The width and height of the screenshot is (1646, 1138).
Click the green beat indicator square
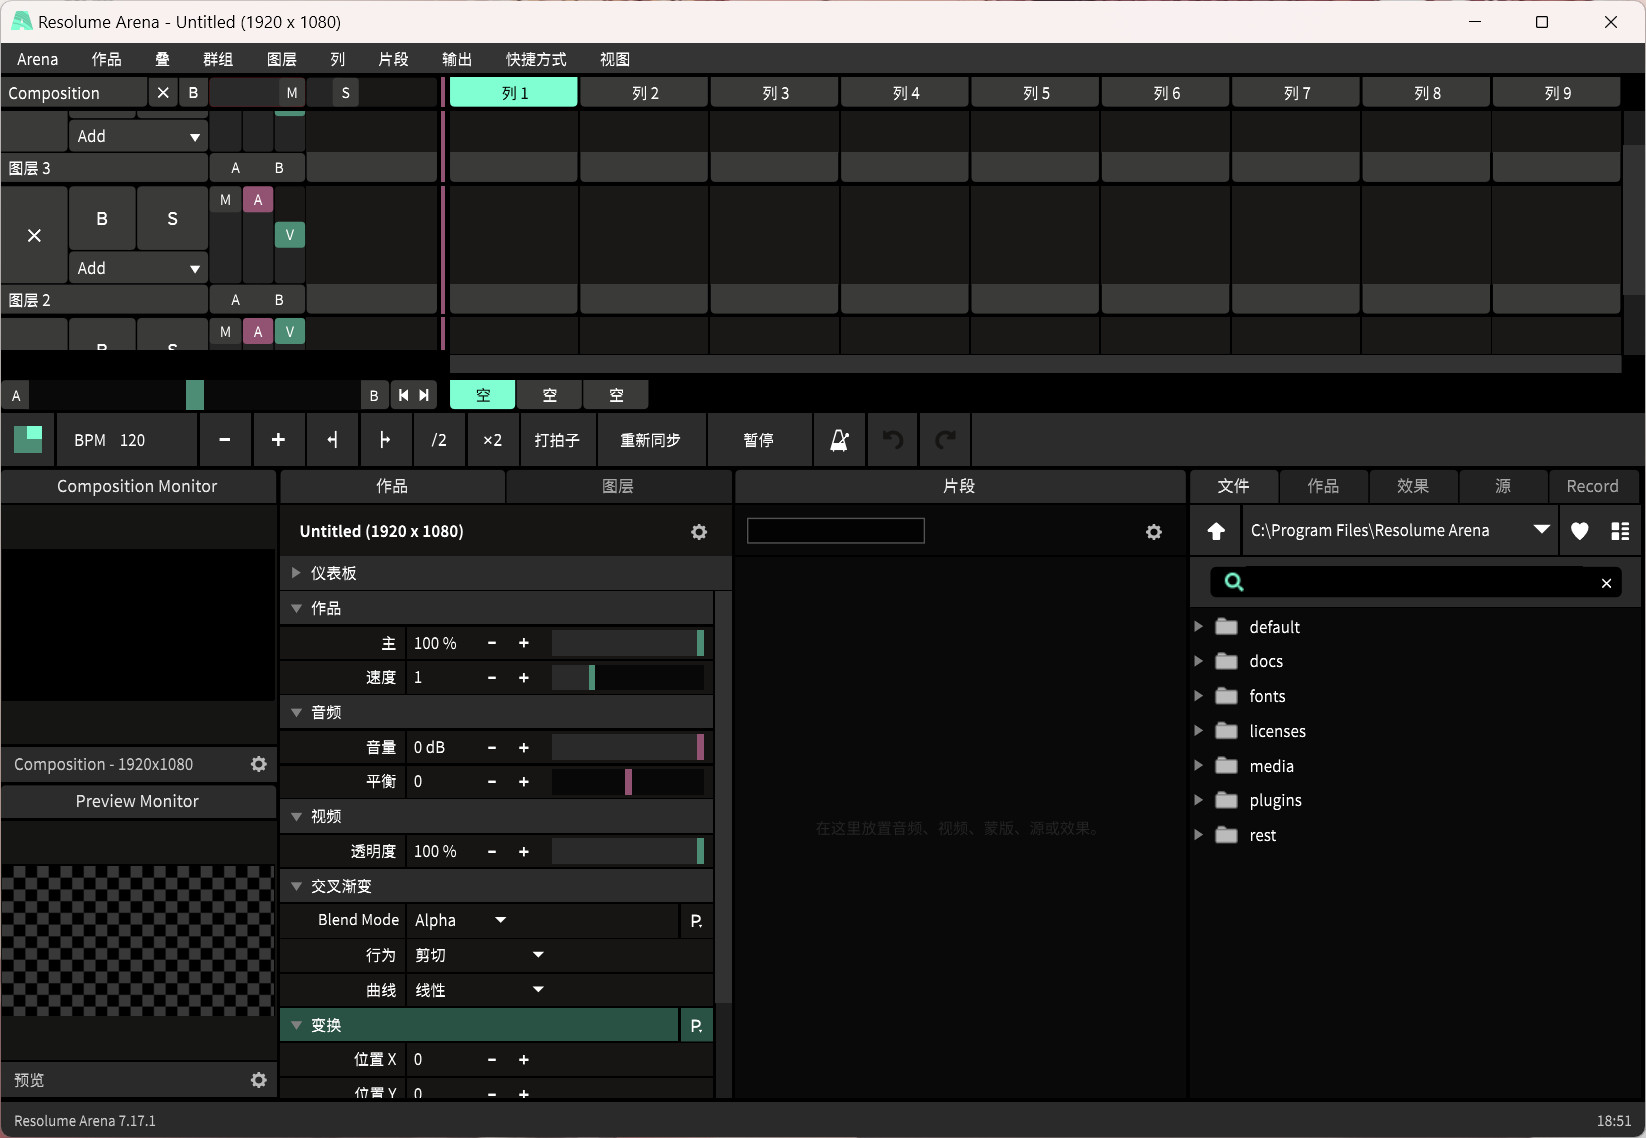click(28, 440)
